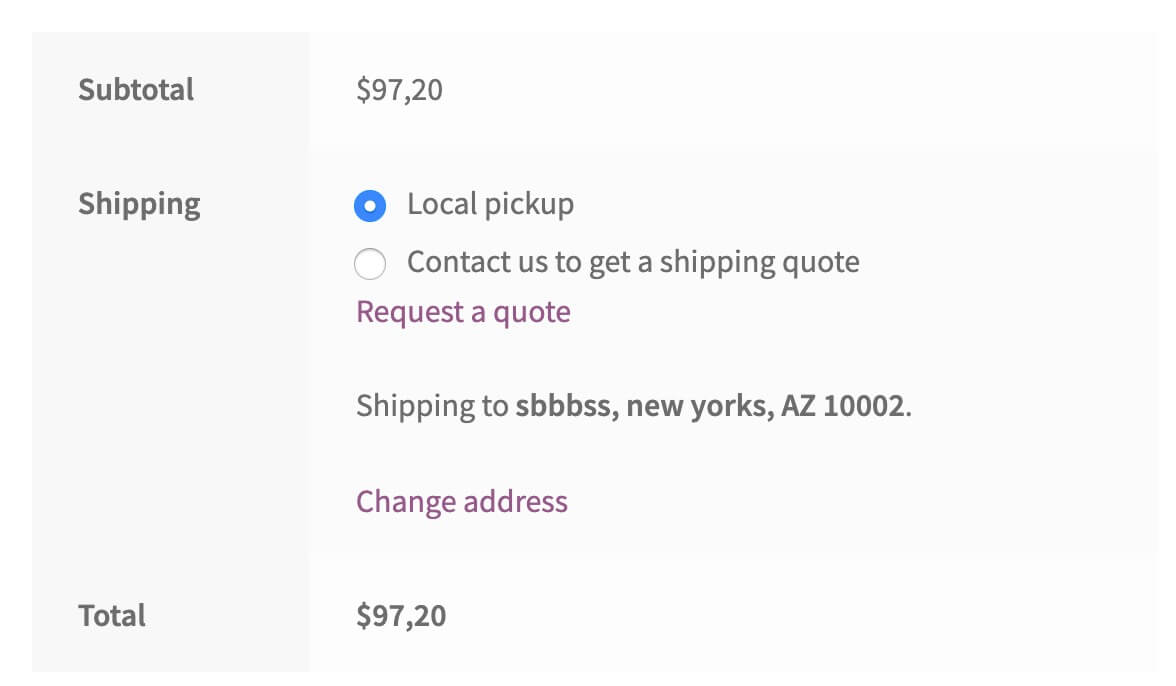Click the Subtotal row label
The height and width of the screenshot is (686, 1176).
coord(136,90)
